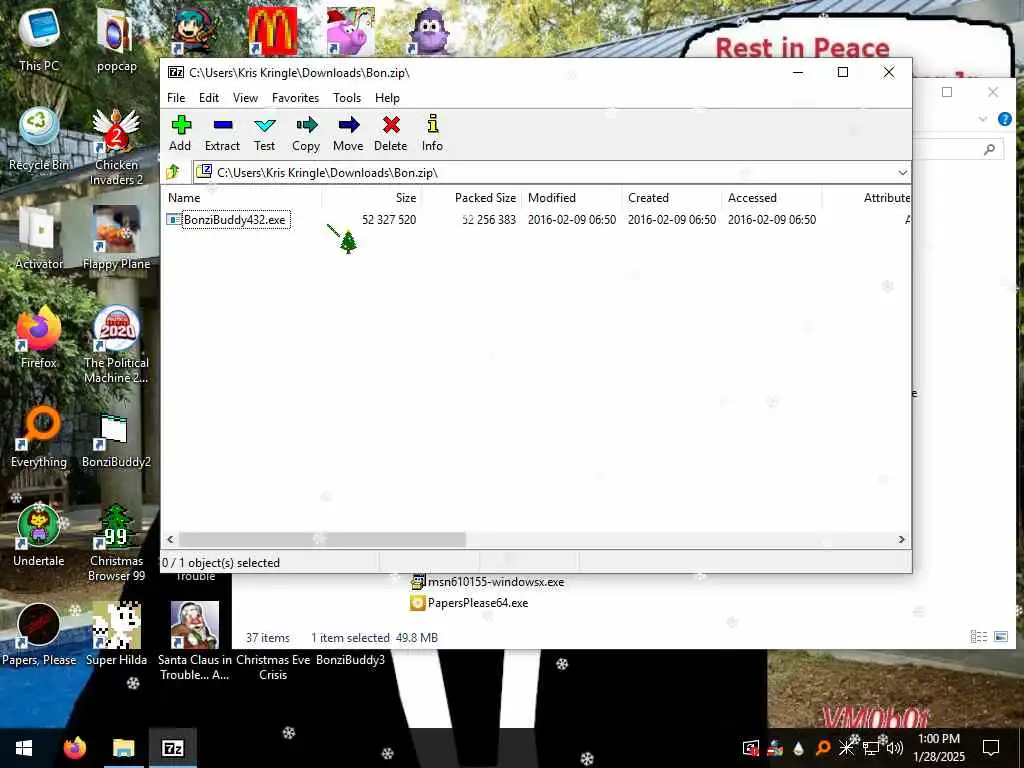This screenshot has width=1024, height=768.
Task: Launch Flappy Plane desktop shortcut
Action: (116, 238)
